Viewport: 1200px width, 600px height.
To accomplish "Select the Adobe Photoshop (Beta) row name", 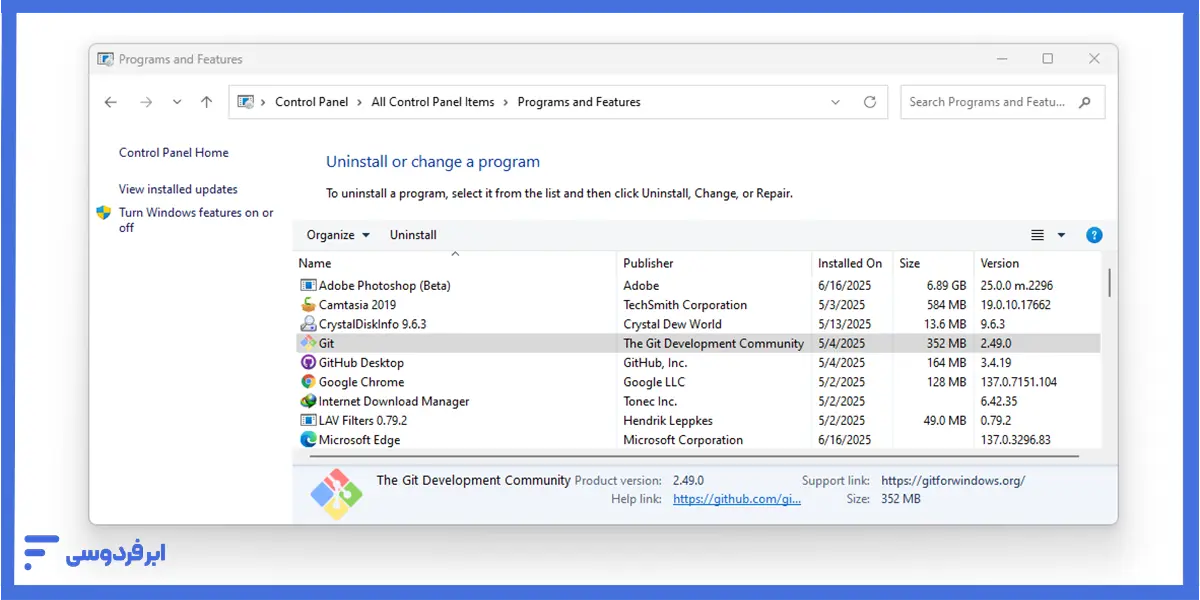I will click(385, 286).
